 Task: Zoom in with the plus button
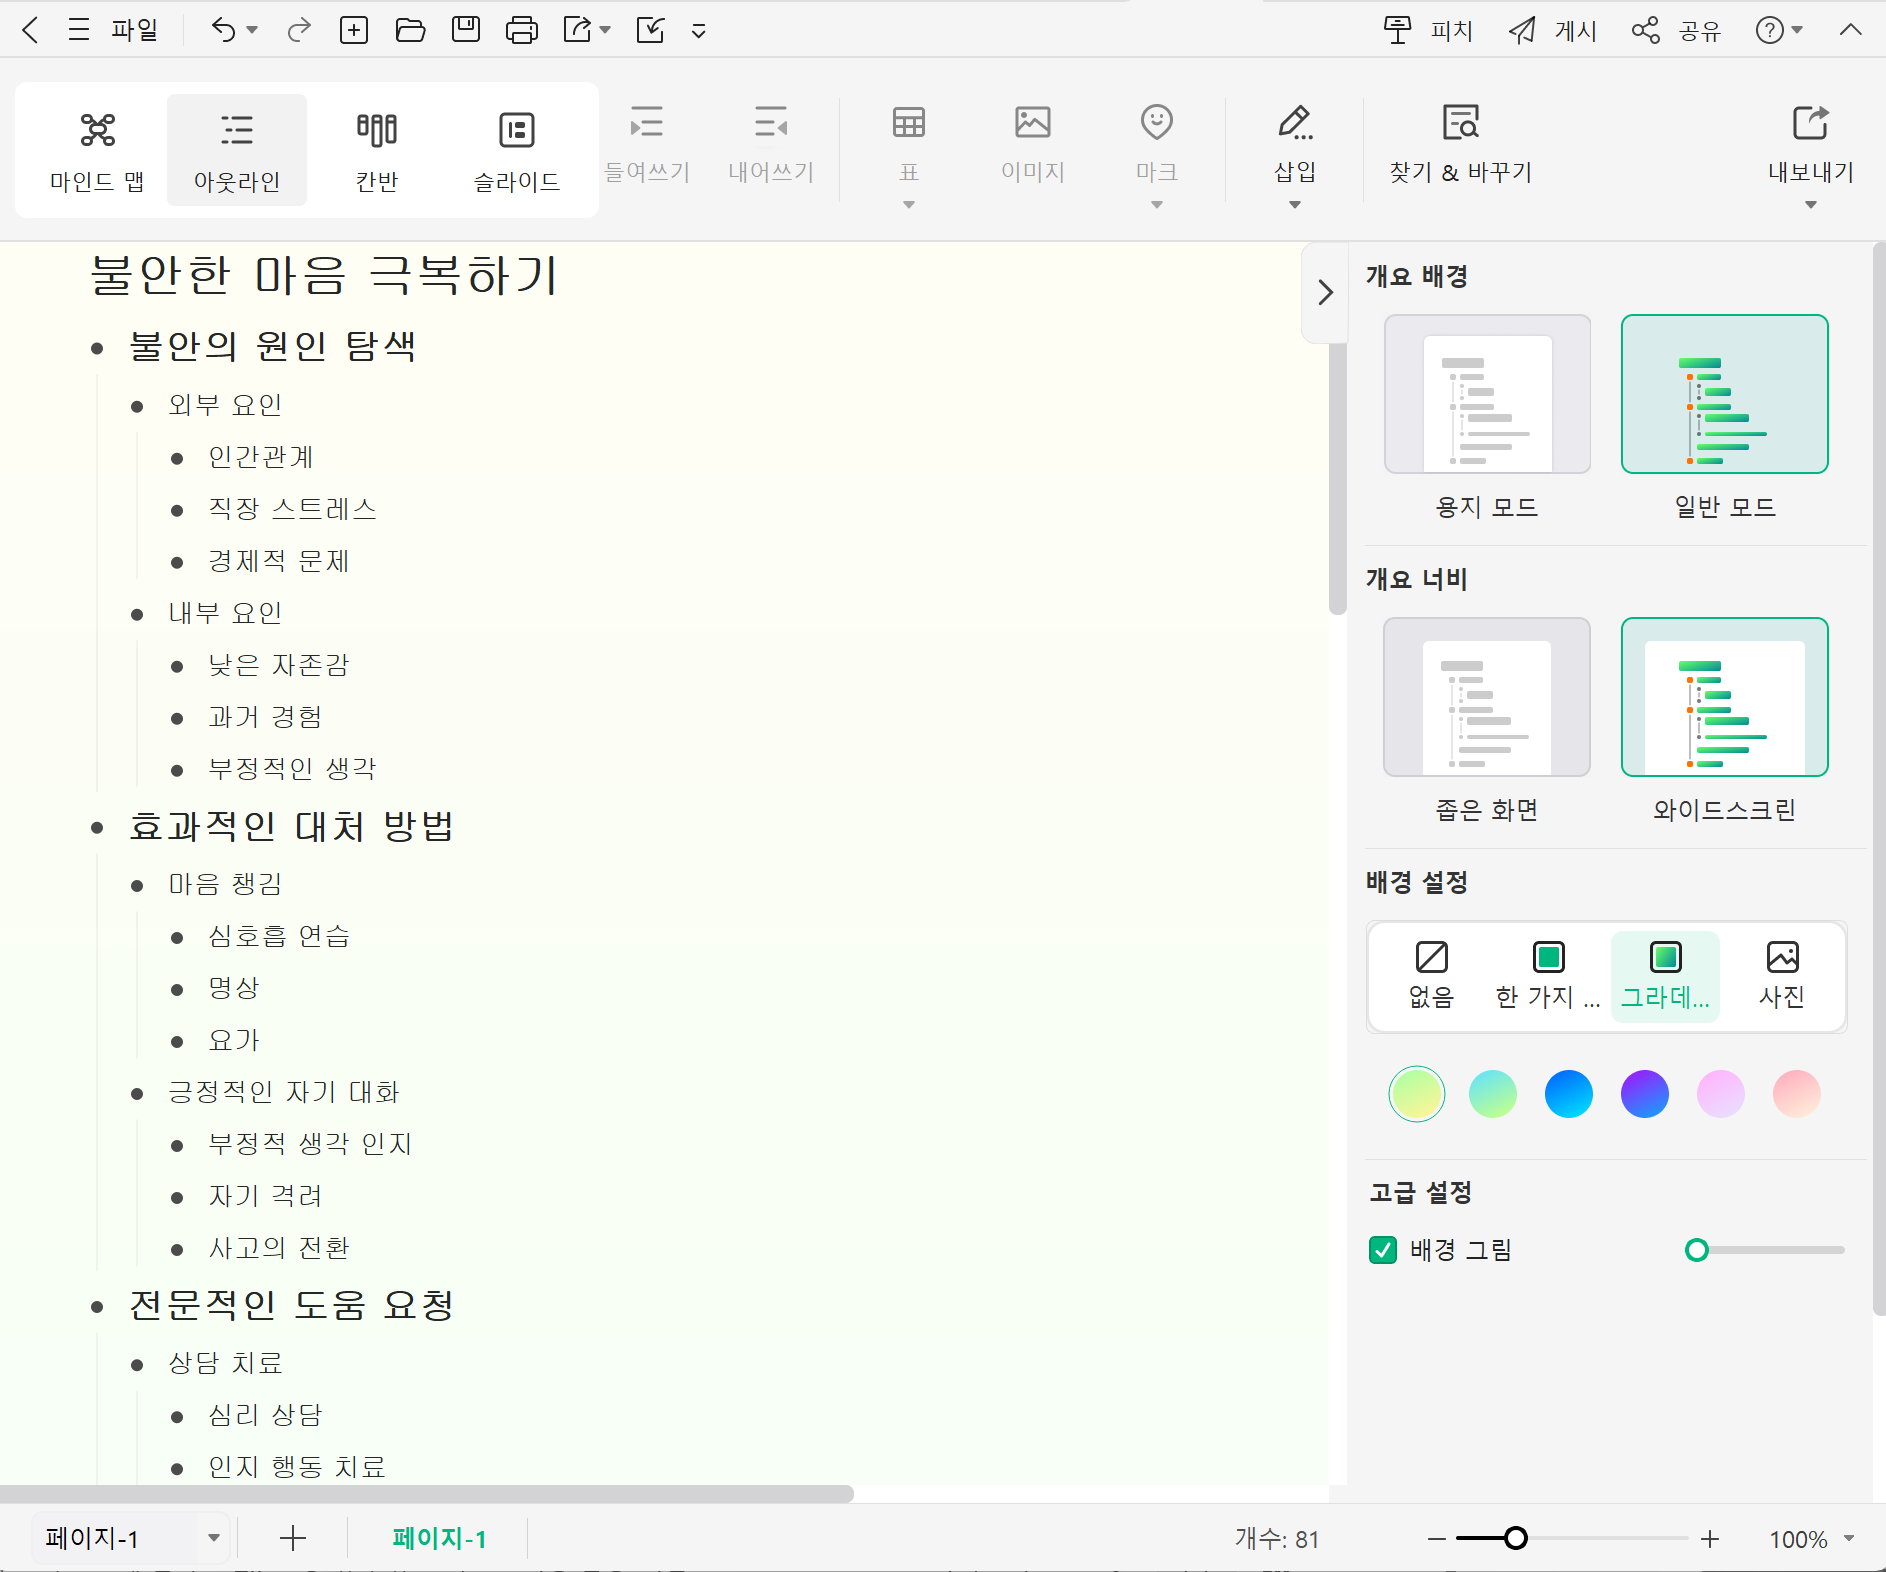click(x=1710, y=1539)
